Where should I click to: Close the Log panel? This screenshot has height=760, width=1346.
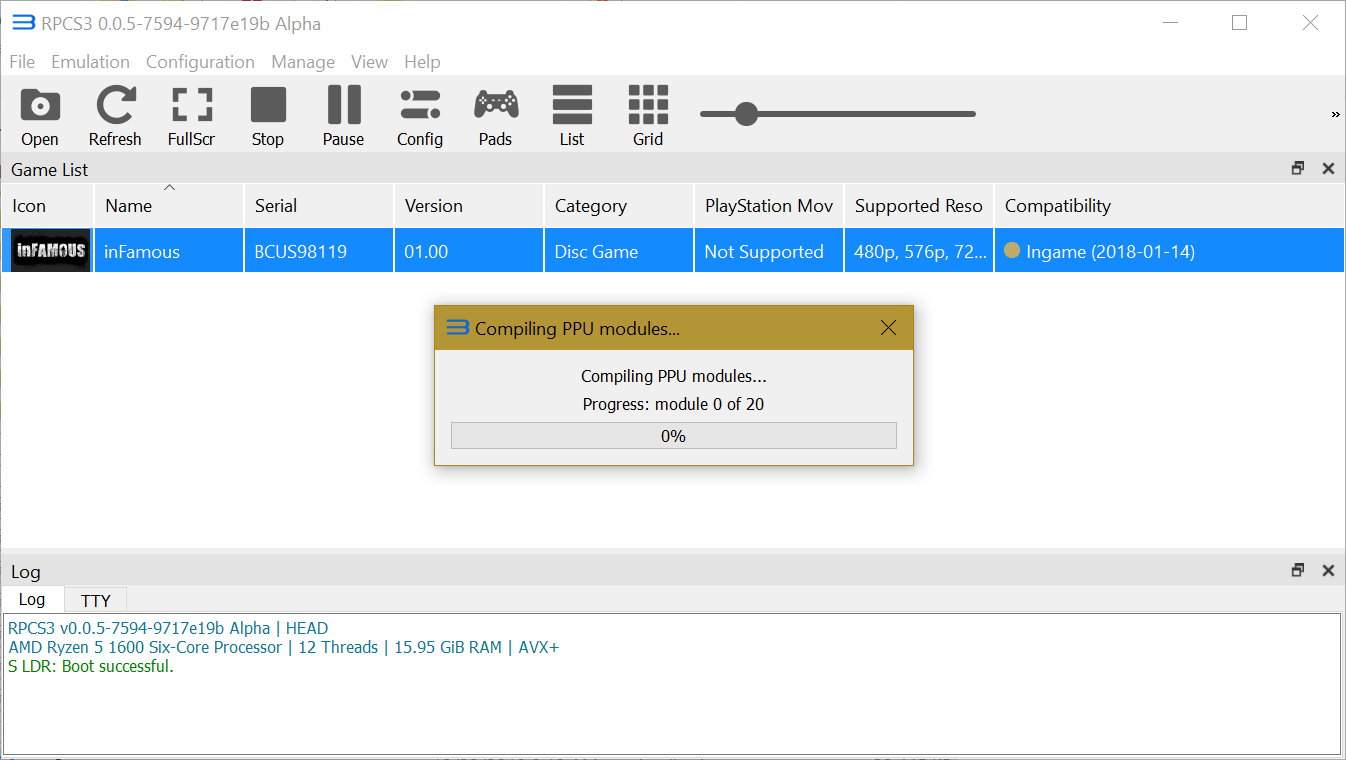1328,571
